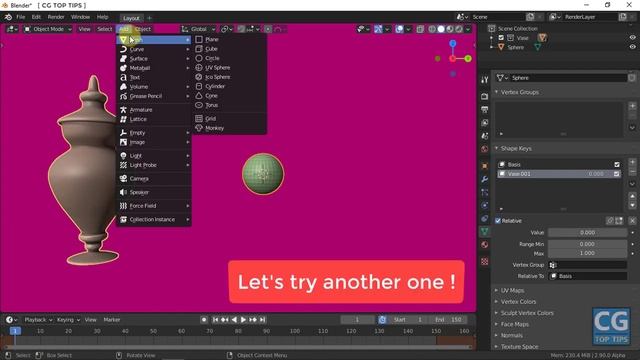Click the frame 1 timeline marker

pos(15,331)
